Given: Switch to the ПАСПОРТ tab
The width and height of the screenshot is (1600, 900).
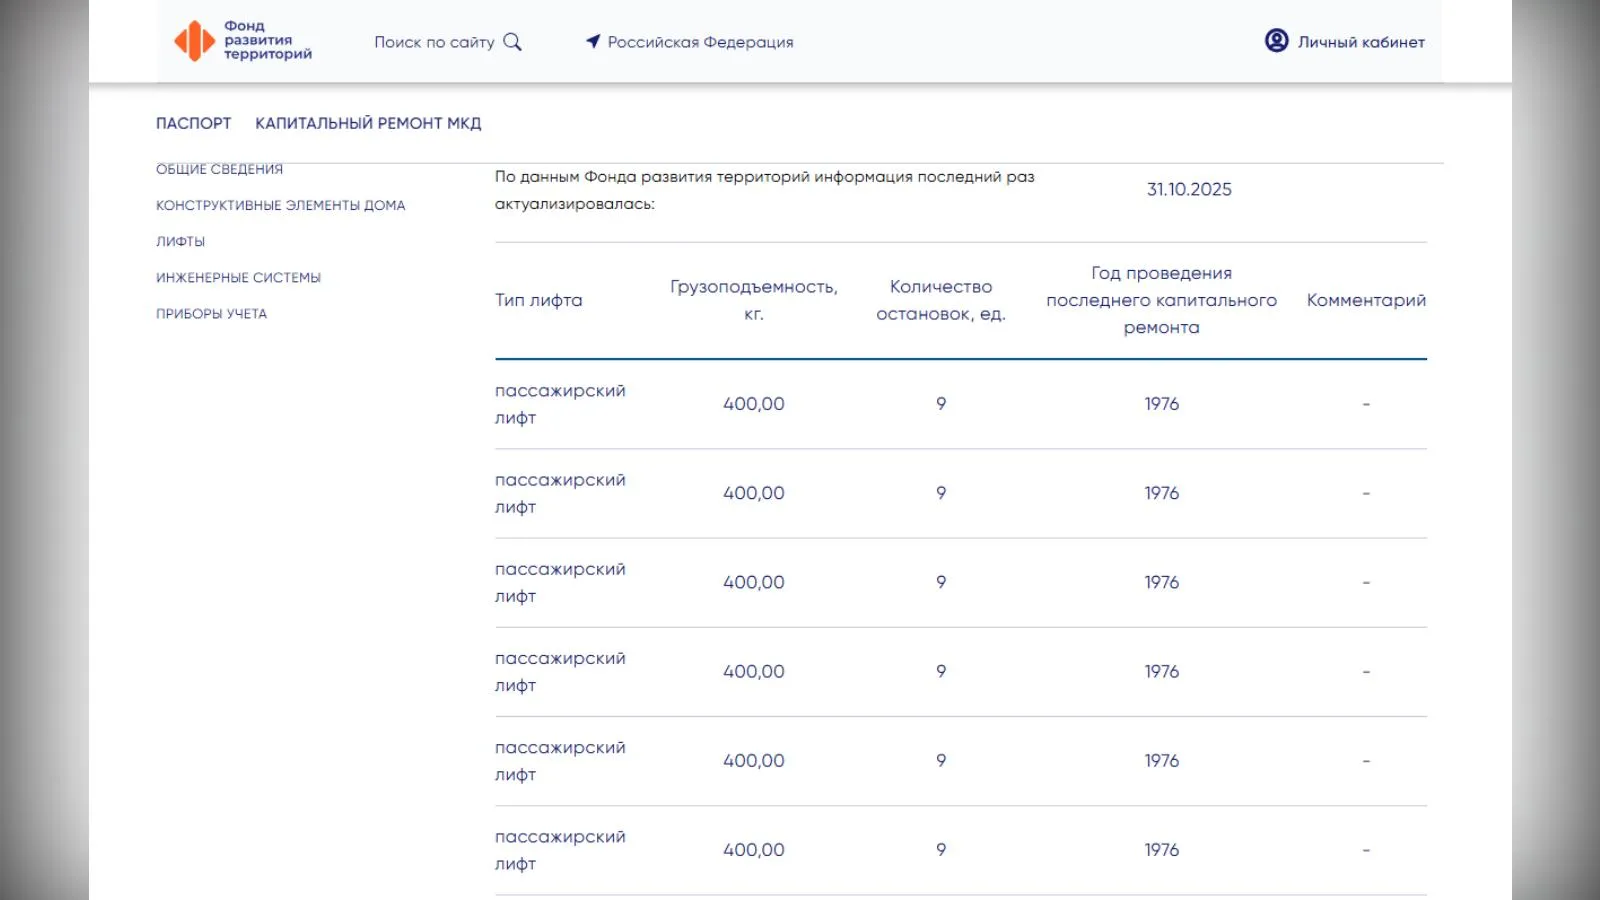Looking at the screenshot, I should [193, 123].
